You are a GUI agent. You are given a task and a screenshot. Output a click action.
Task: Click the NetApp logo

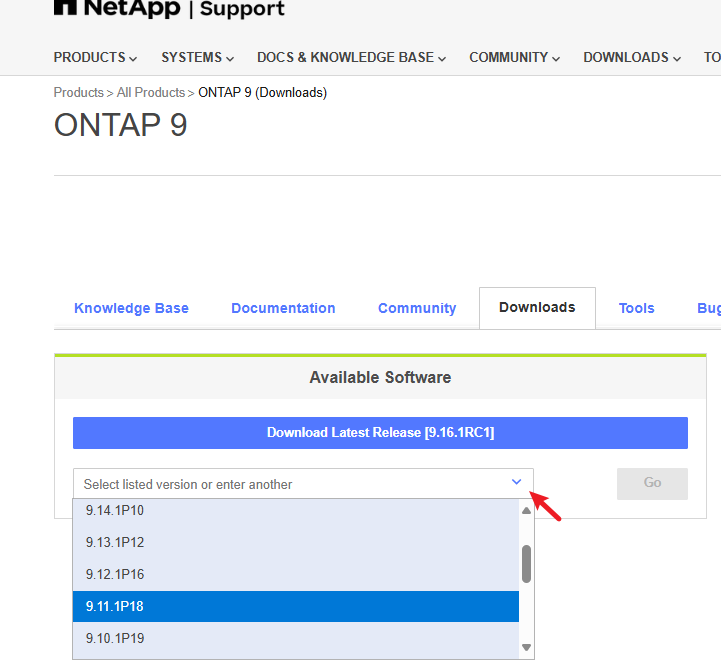pos(117,8)
